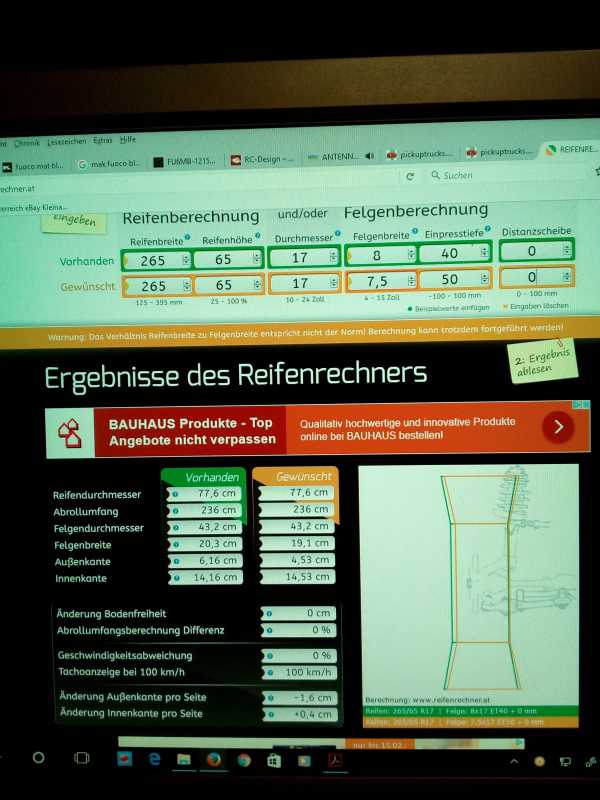This screenshot has height=800, width=600.
Task: Show info for Vorhanden Felgenbreite 20,3 cm
Action: (x=176, y=544)
